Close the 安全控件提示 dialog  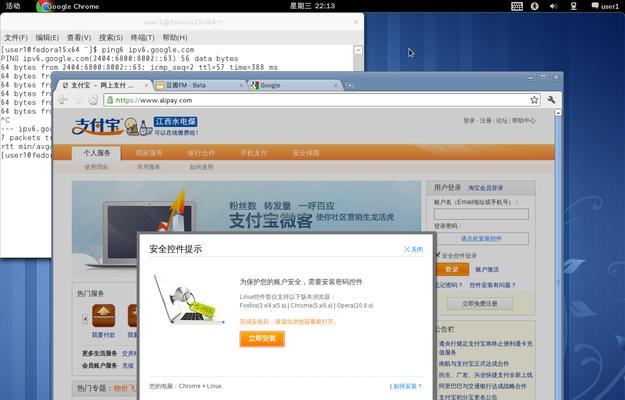point(413,249)
